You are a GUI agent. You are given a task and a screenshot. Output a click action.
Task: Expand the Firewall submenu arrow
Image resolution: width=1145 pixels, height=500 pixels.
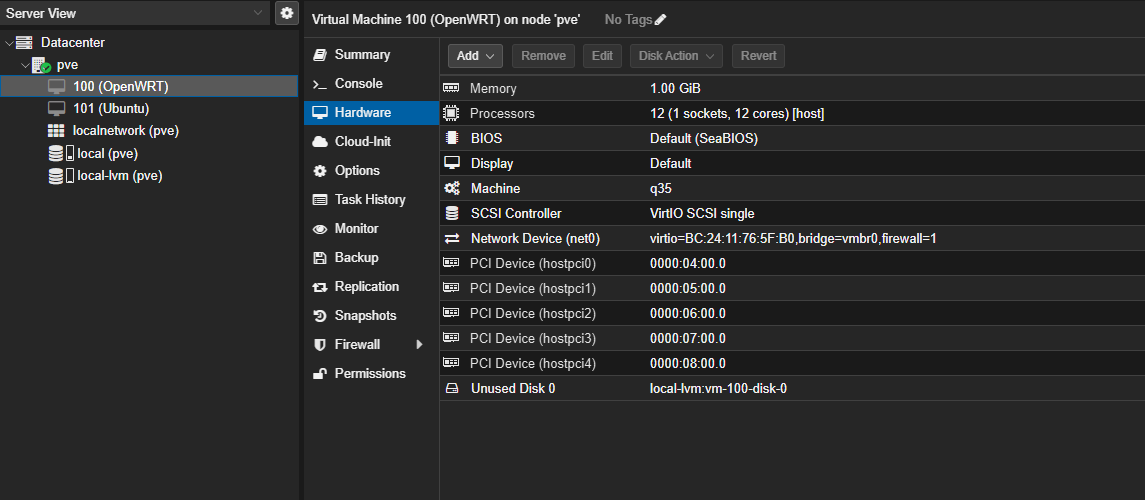click(420, 345)
